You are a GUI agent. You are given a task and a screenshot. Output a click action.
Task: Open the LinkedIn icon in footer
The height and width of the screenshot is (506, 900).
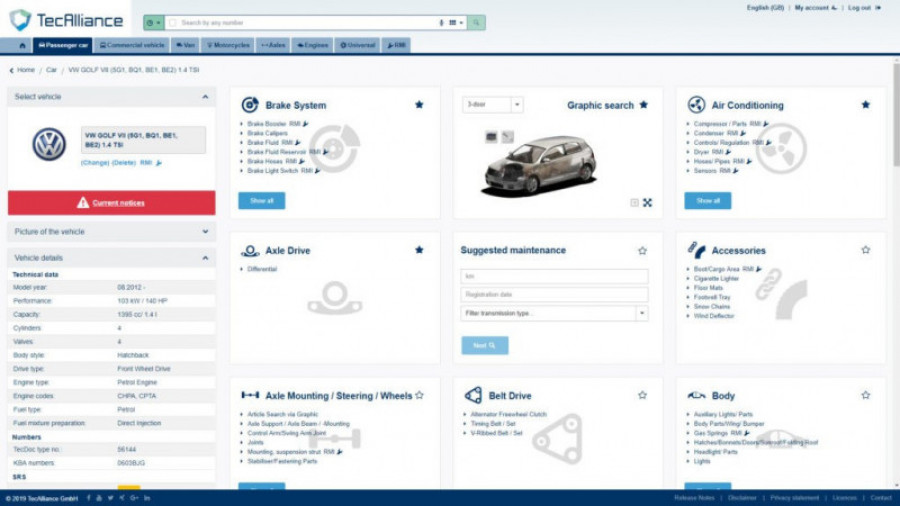148,498
